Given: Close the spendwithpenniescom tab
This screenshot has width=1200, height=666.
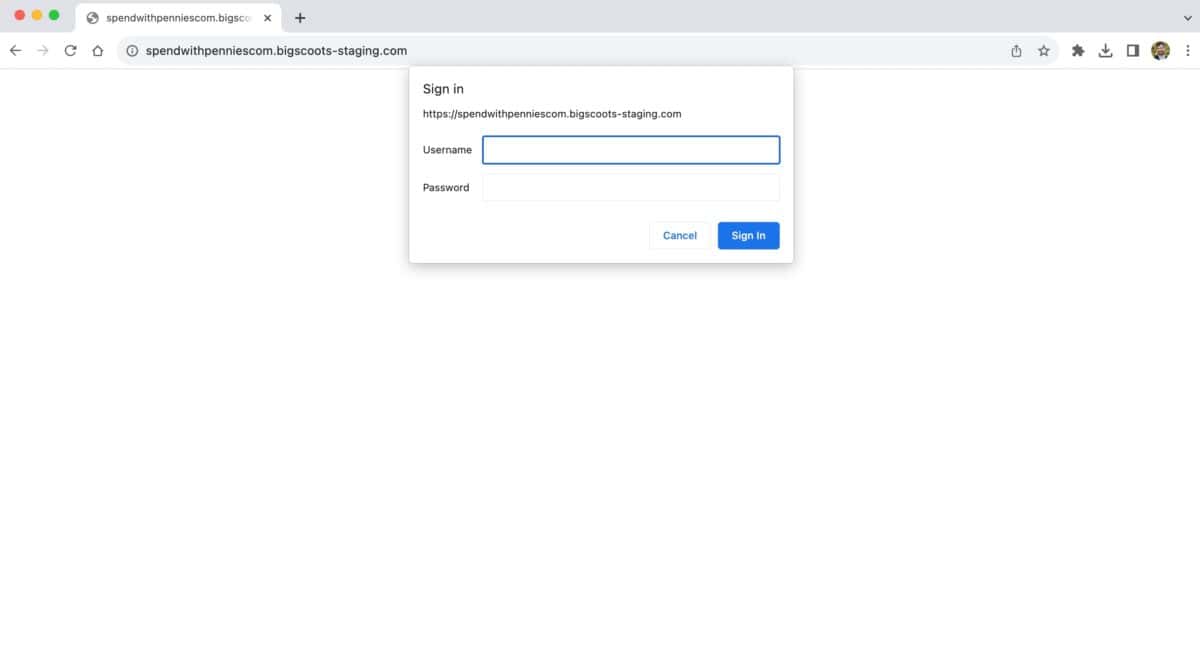Looking at the screenshot, I should click(x=267, y=18).
